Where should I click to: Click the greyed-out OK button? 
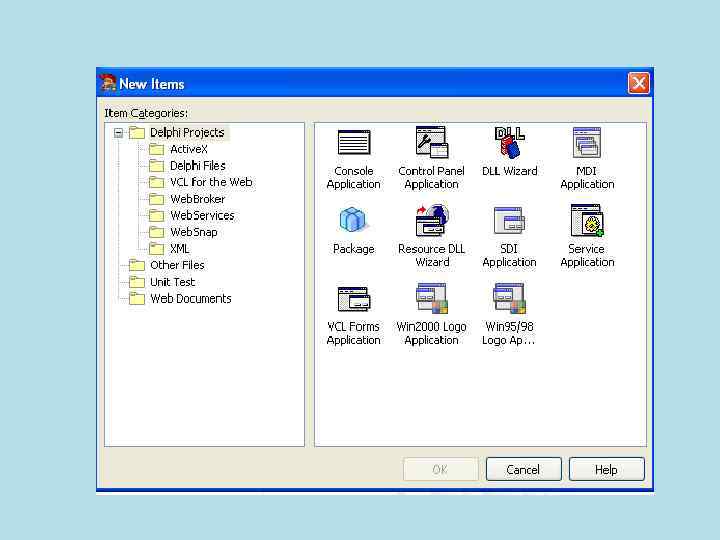click(x=440, y=469)
